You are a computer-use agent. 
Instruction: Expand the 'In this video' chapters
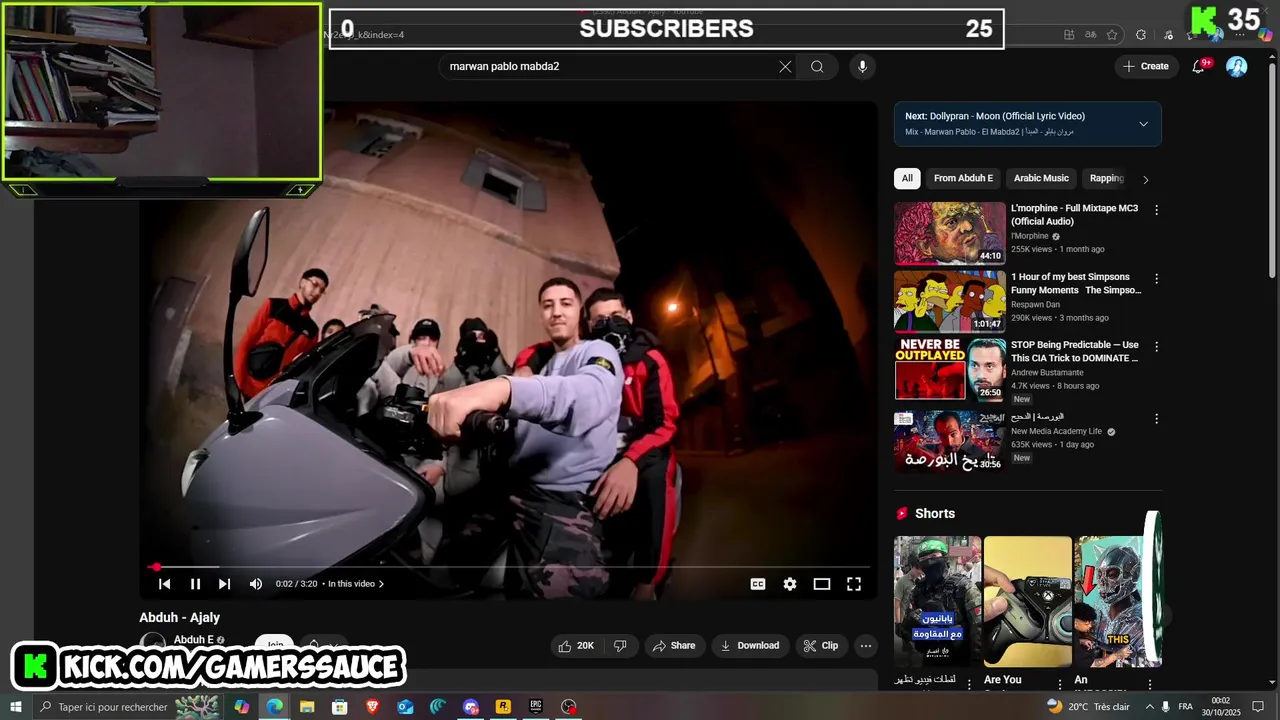356,584
